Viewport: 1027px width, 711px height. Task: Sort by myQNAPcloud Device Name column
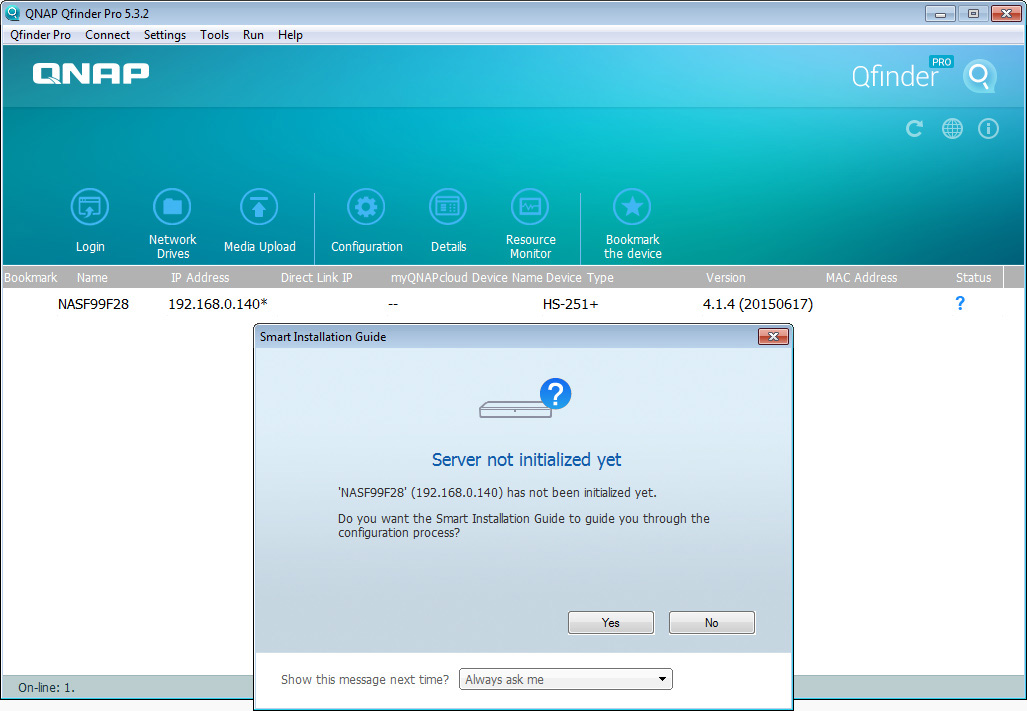[466, 278]
